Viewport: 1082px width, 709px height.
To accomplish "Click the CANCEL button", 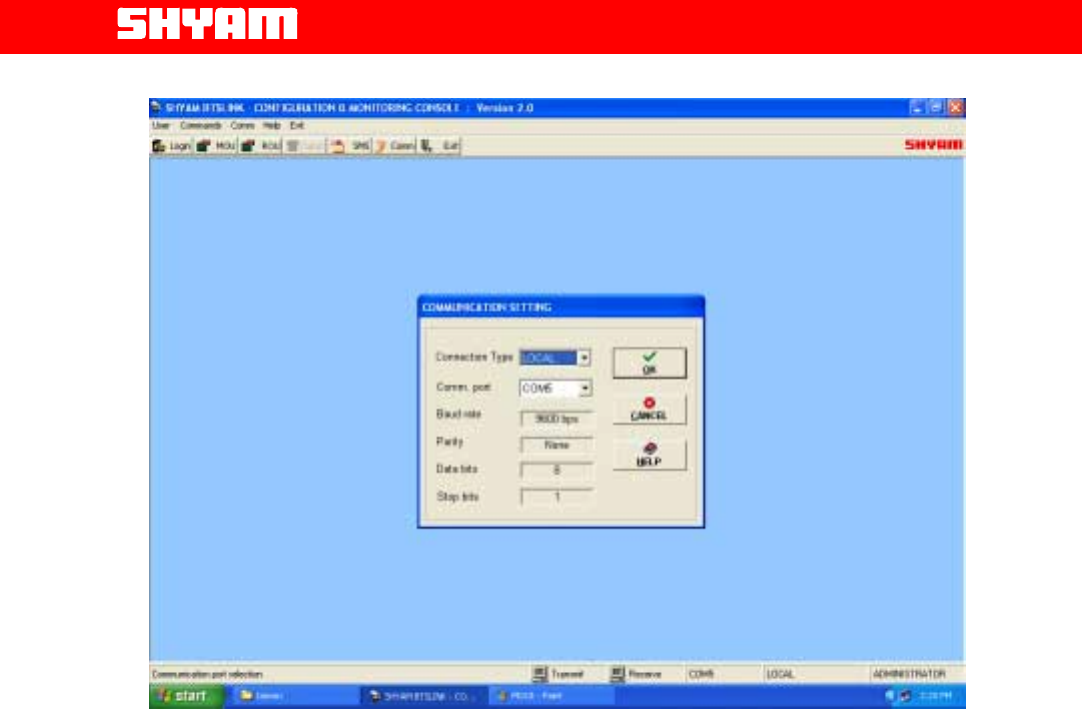I will 649,409.
